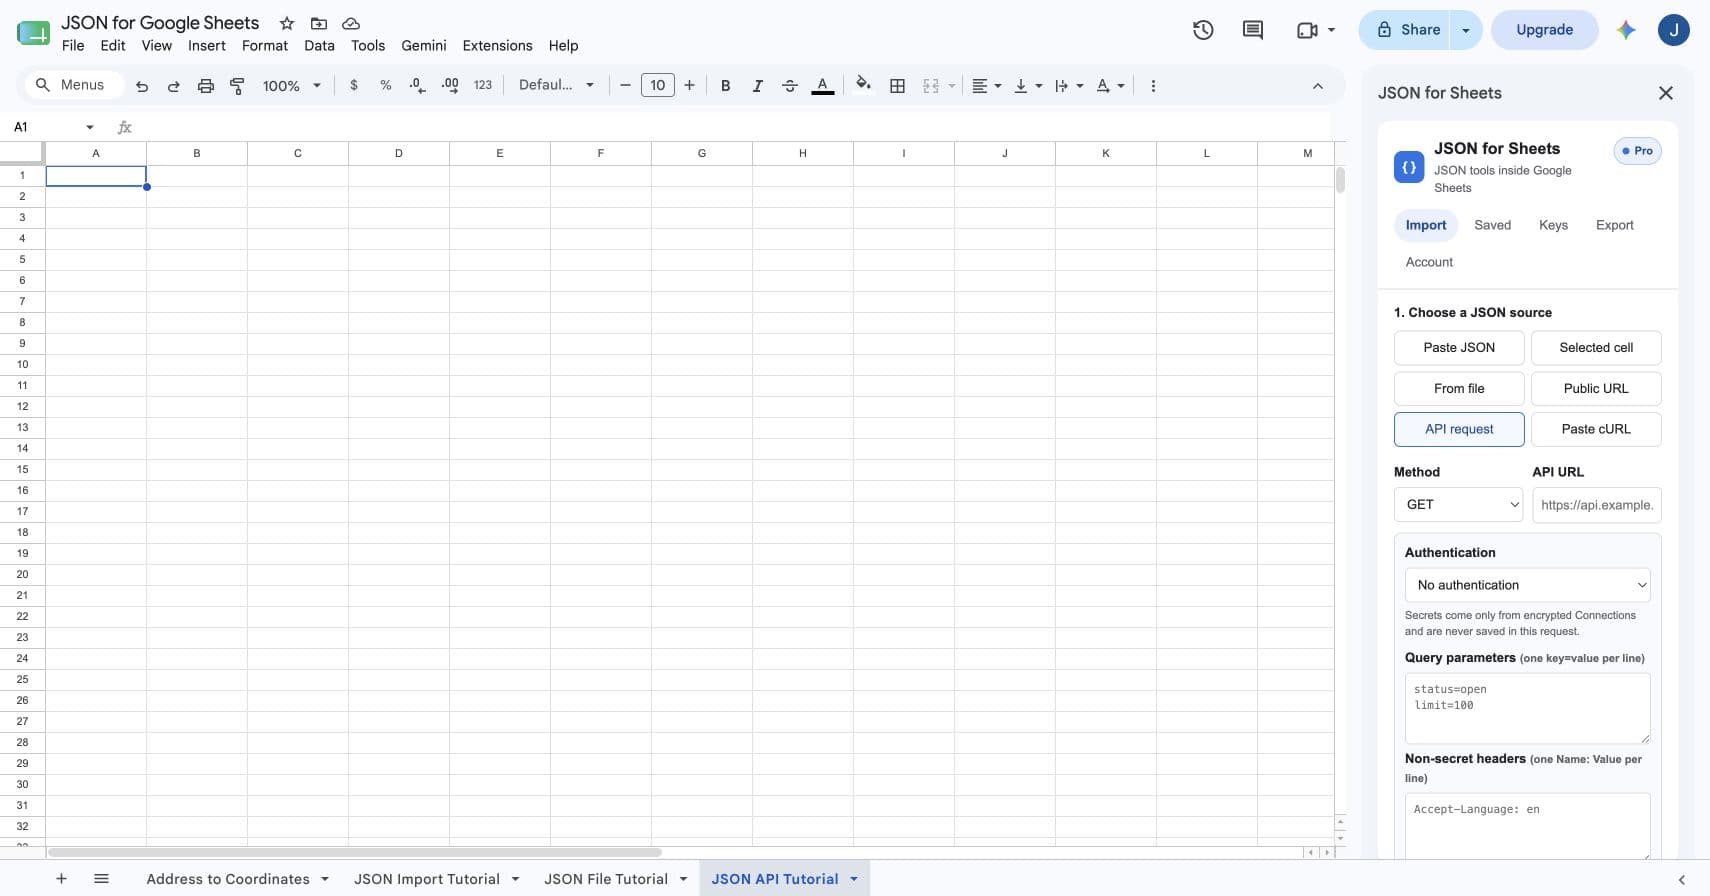Click the API URL input field

tap(1597, 505)
